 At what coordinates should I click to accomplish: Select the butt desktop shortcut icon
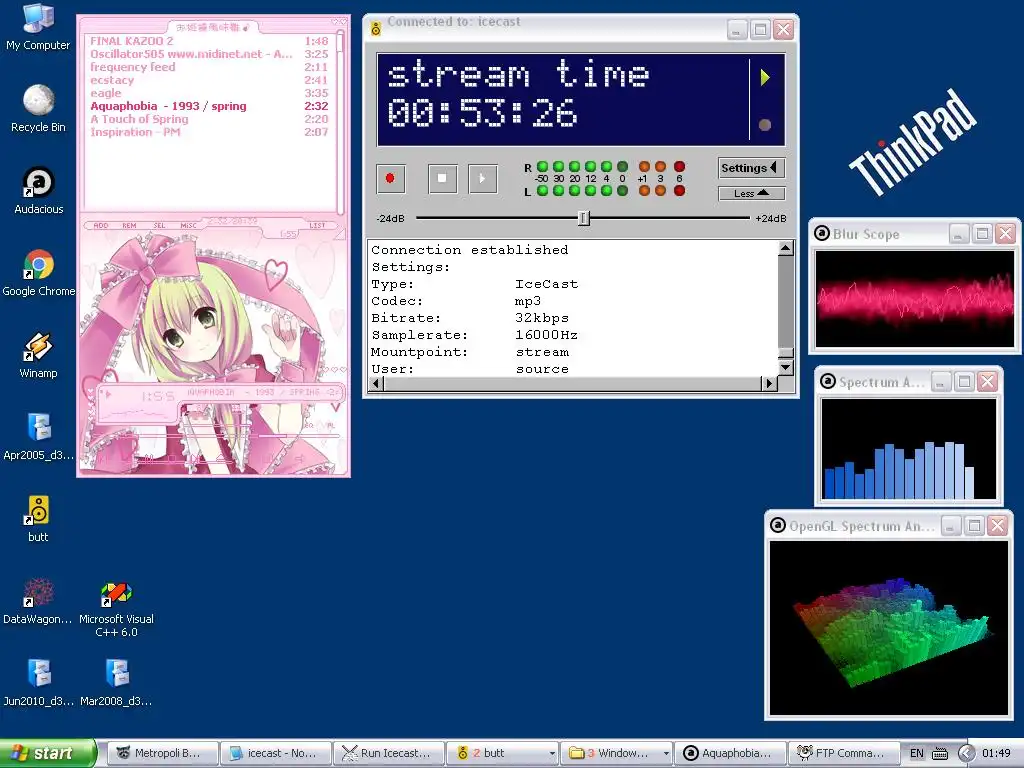pyautogui.click(x=38, y=519)
